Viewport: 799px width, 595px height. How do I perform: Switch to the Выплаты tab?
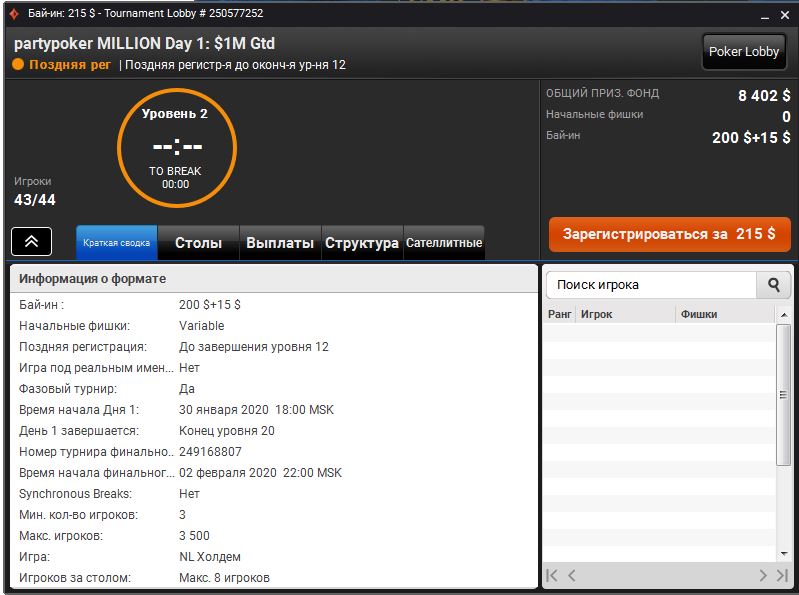click(x=280, y=242)
